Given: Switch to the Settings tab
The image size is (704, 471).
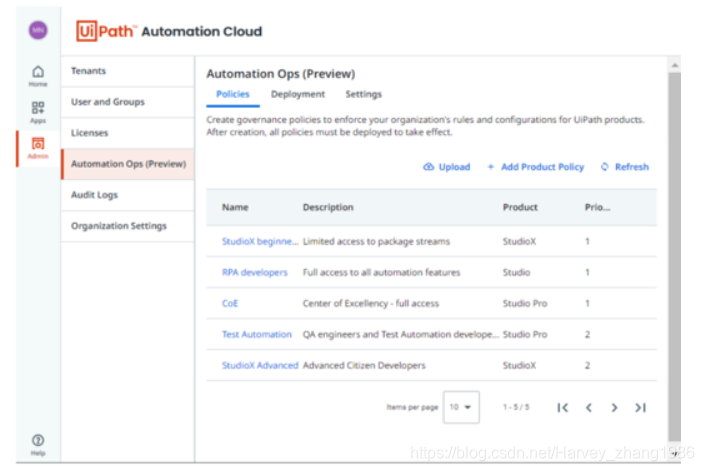Looking at the screenshot, I should click(363, 94).
